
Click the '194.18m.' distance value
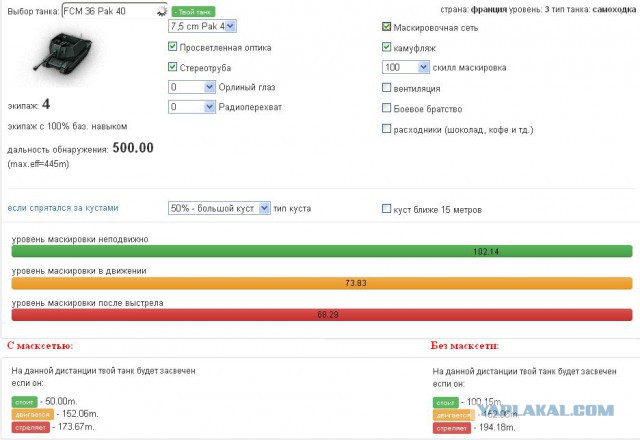pyautogui.click(x=498, y=428)
